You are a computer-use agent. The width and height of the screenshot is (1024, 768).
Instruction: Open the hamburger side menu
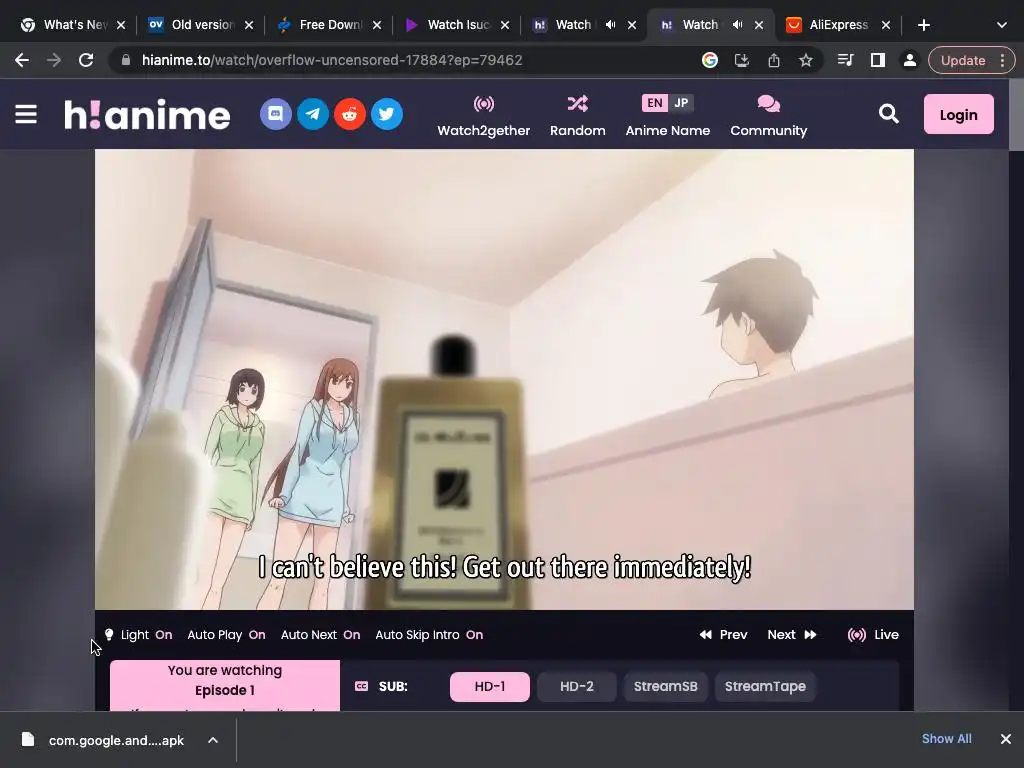pyautogui.click(x=26, y=114)
